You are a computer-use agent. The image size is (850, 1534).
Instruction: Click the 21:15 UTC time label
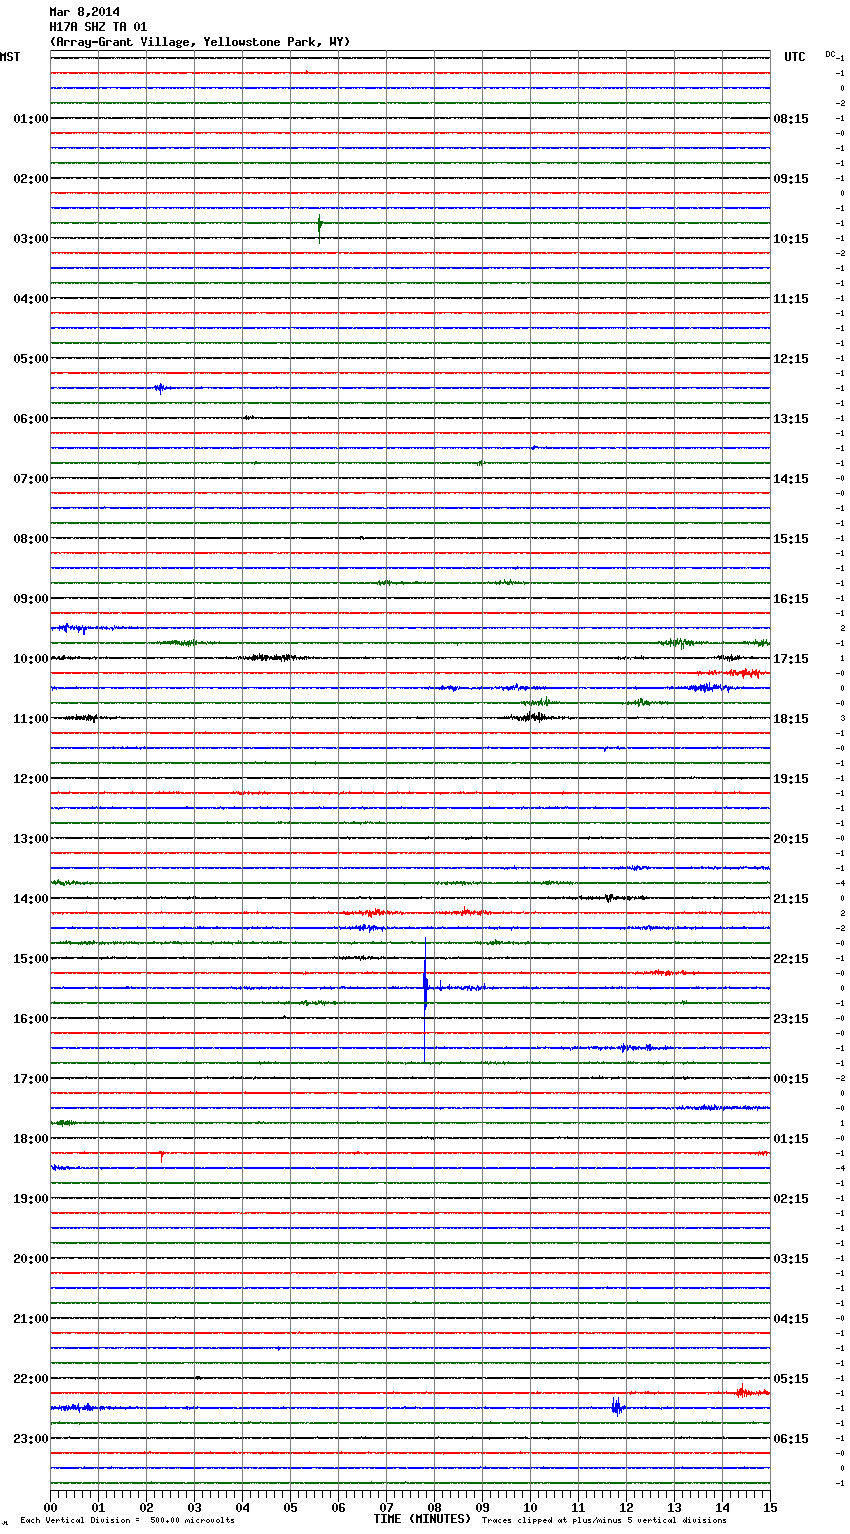coord(791,899)
